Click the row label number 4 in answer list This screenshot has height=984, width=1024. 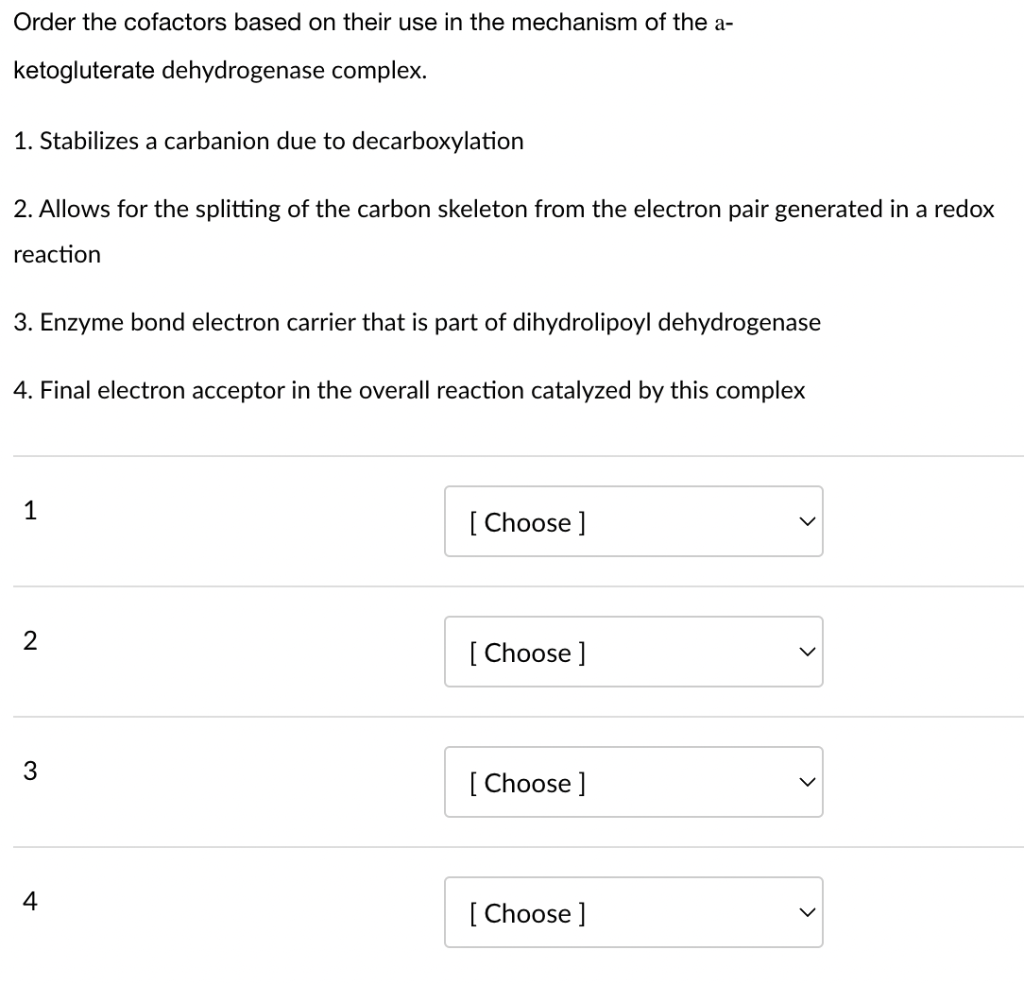click(x=30, y=902)
